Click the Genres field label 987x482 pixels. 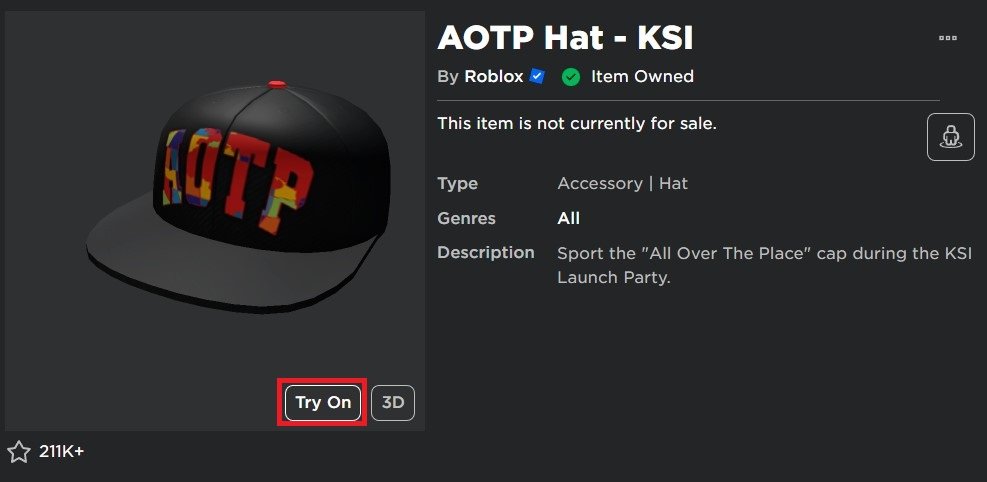[x=466, y=218]
